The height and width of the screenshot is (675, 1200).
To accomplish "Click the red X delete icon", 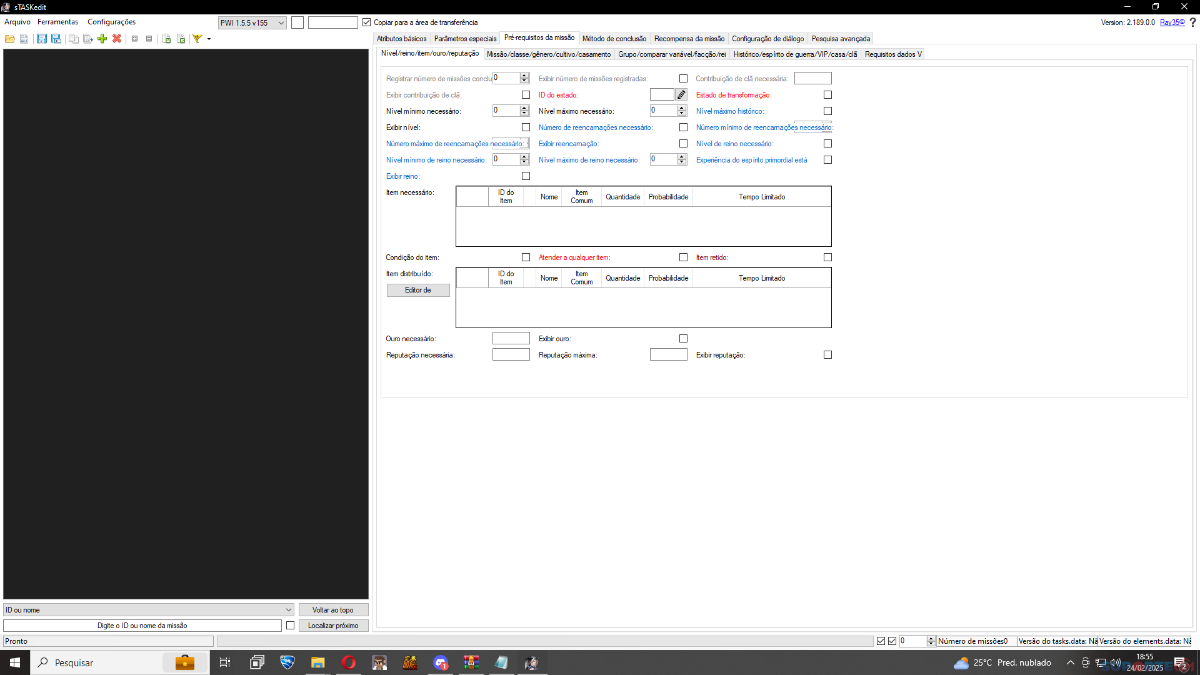I will pyautogui.click(x=116, y=38).
